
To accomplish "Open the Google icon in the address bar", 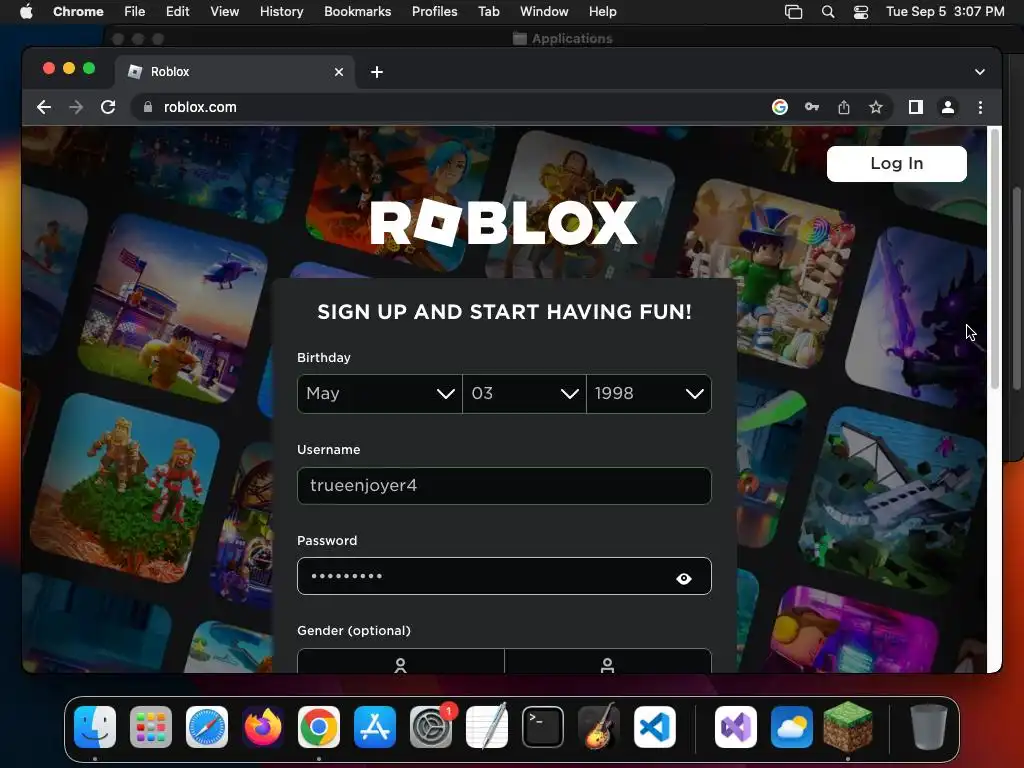I will (780, 107).
